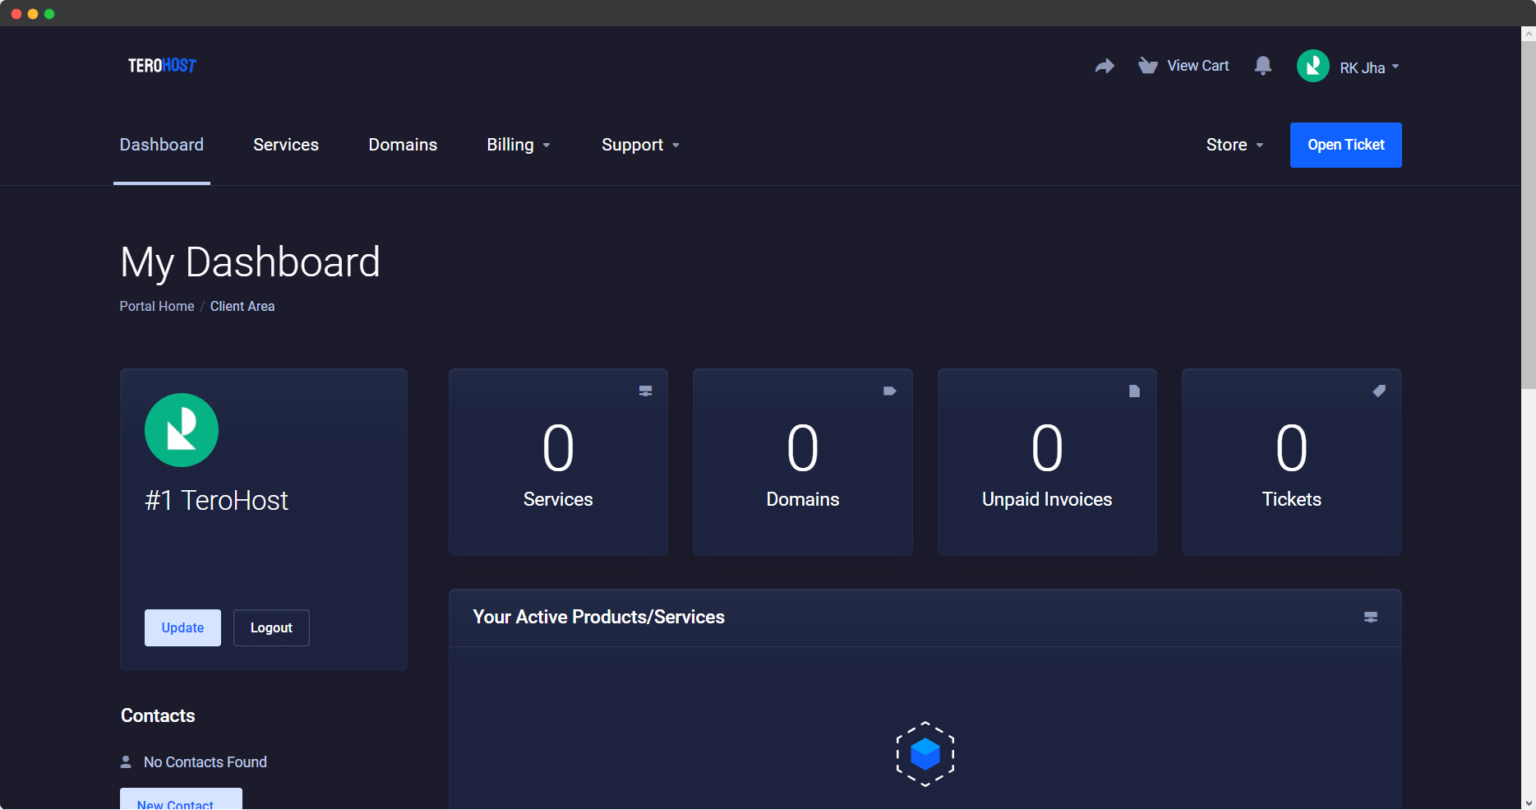The image size is (1536, 810).
Task: Expand the Billing dropdown
Action: [x=518, y=145]
